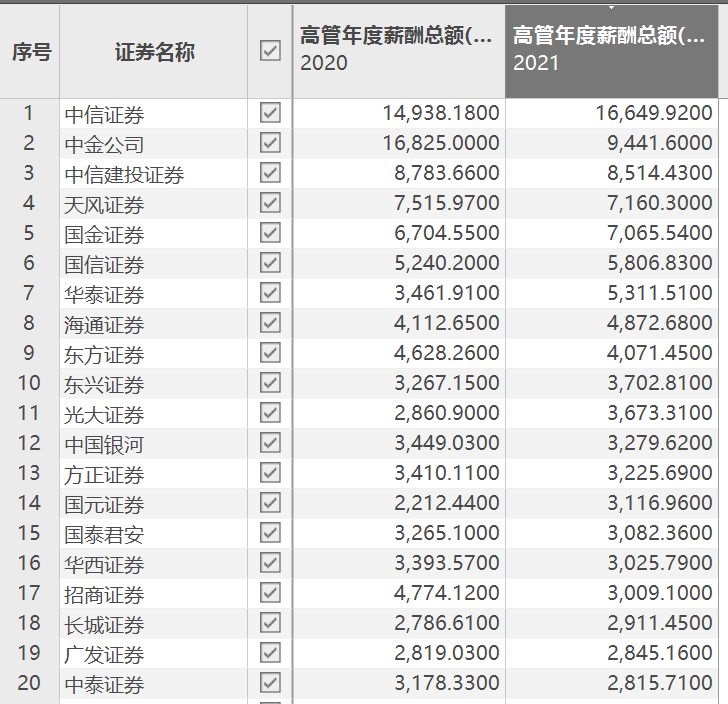Click the 2020 value 14,938.1800
The width and height of the screenshot is (728, 704).
(441, 113)
